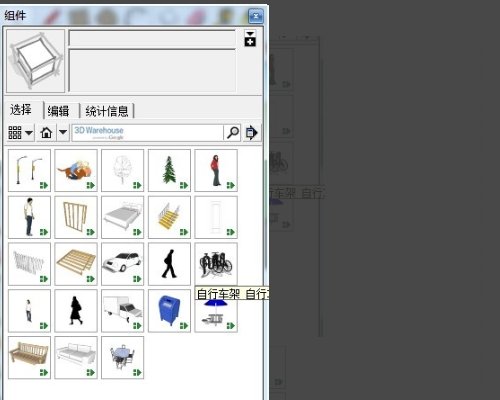Select the white sofa component

tap(76, 357)
